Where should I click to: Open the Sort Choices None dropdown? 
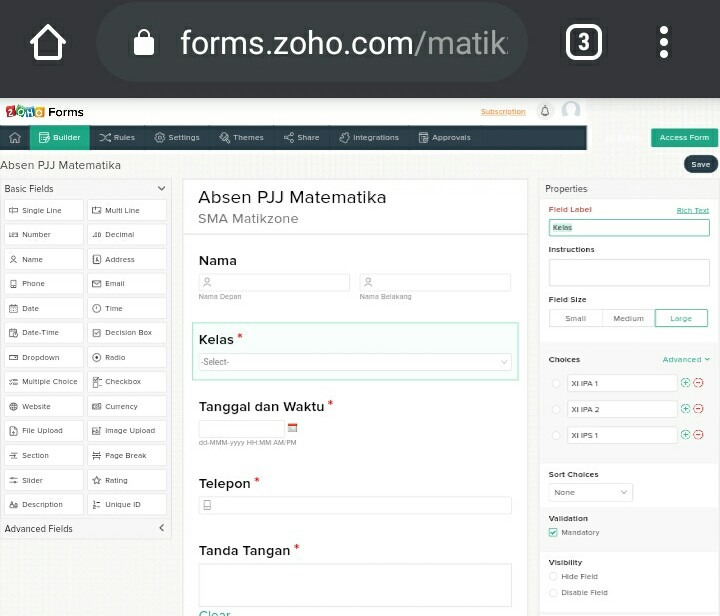coord(591,492)
